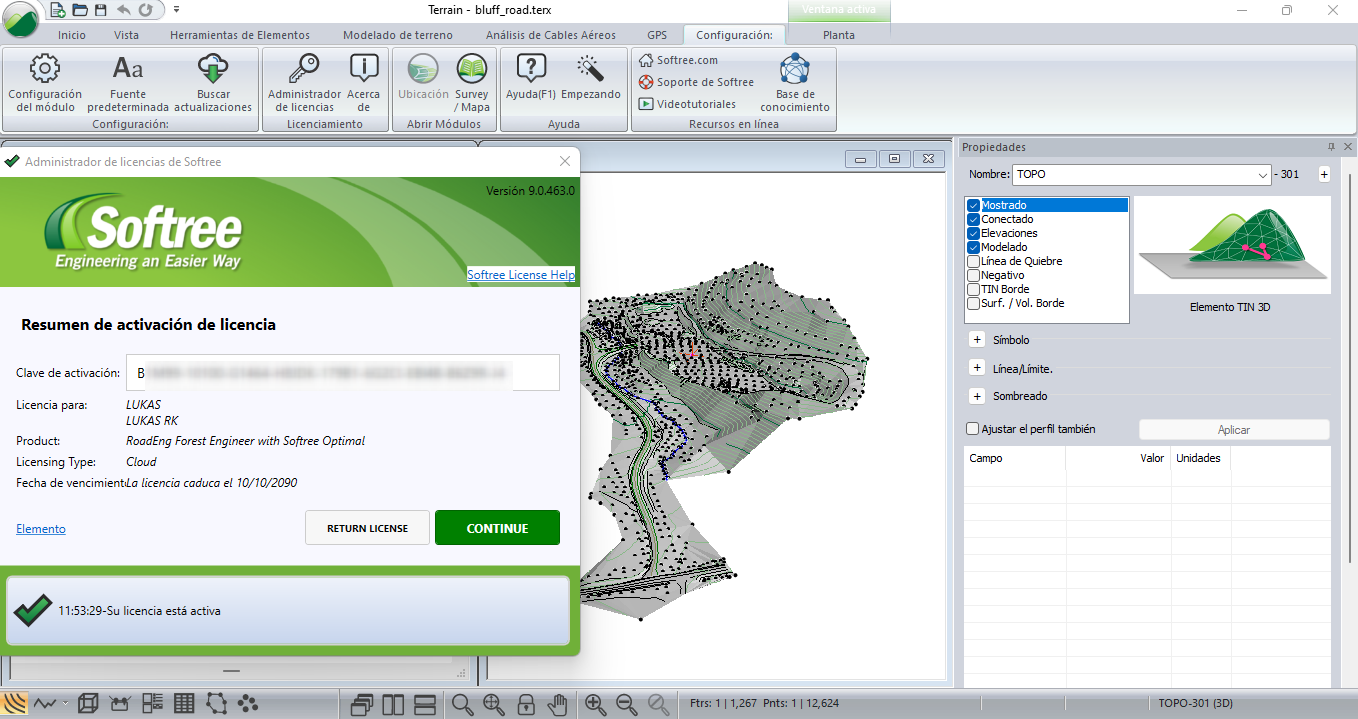Click the lock view icon
The image size is (1358, 719).
coord(525,703)
